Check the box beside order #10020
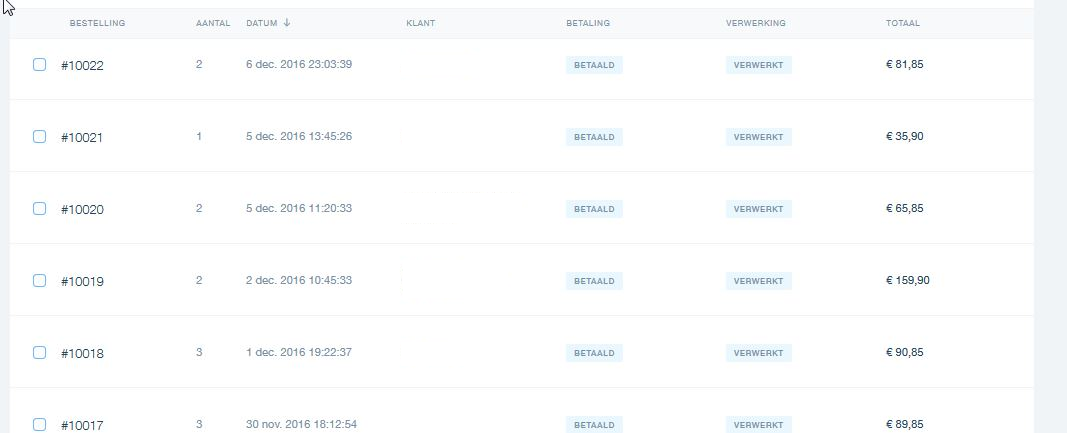1067x433 pixels. pos(39,208)
